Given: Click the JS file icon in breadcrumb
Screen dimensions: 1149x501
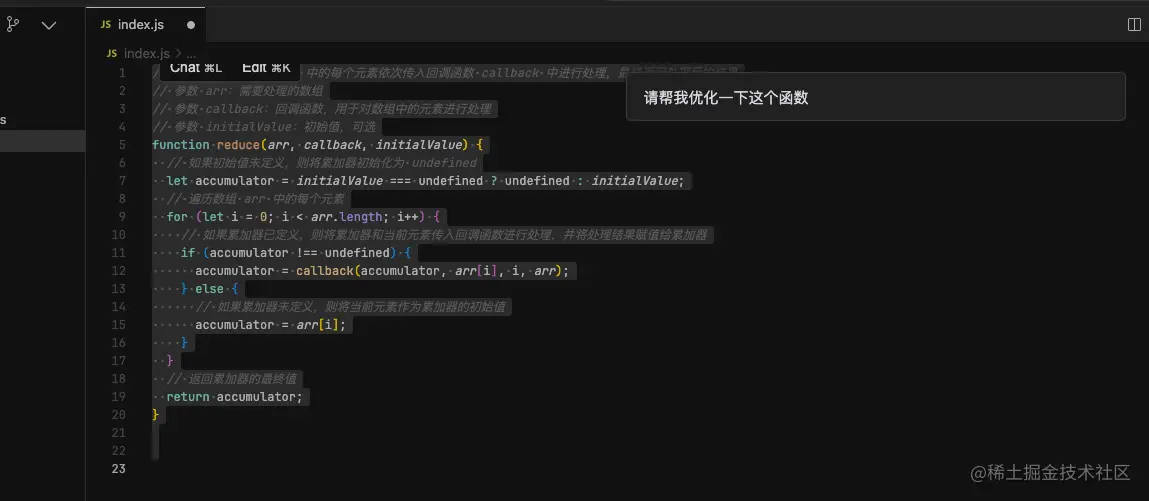Looking at the screenshot, I should point(112,53).
